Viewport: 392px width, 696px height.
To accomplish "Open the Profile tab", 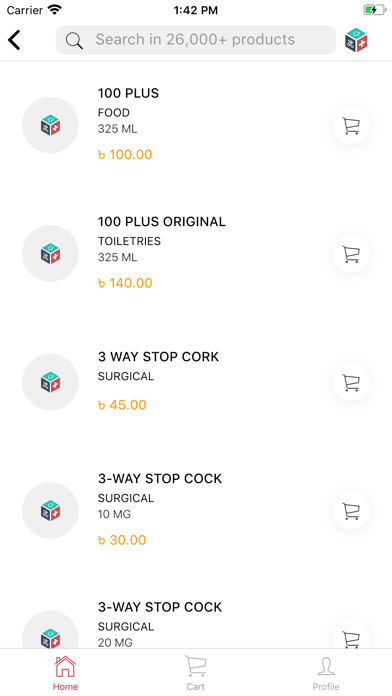I will coord(326,673).
